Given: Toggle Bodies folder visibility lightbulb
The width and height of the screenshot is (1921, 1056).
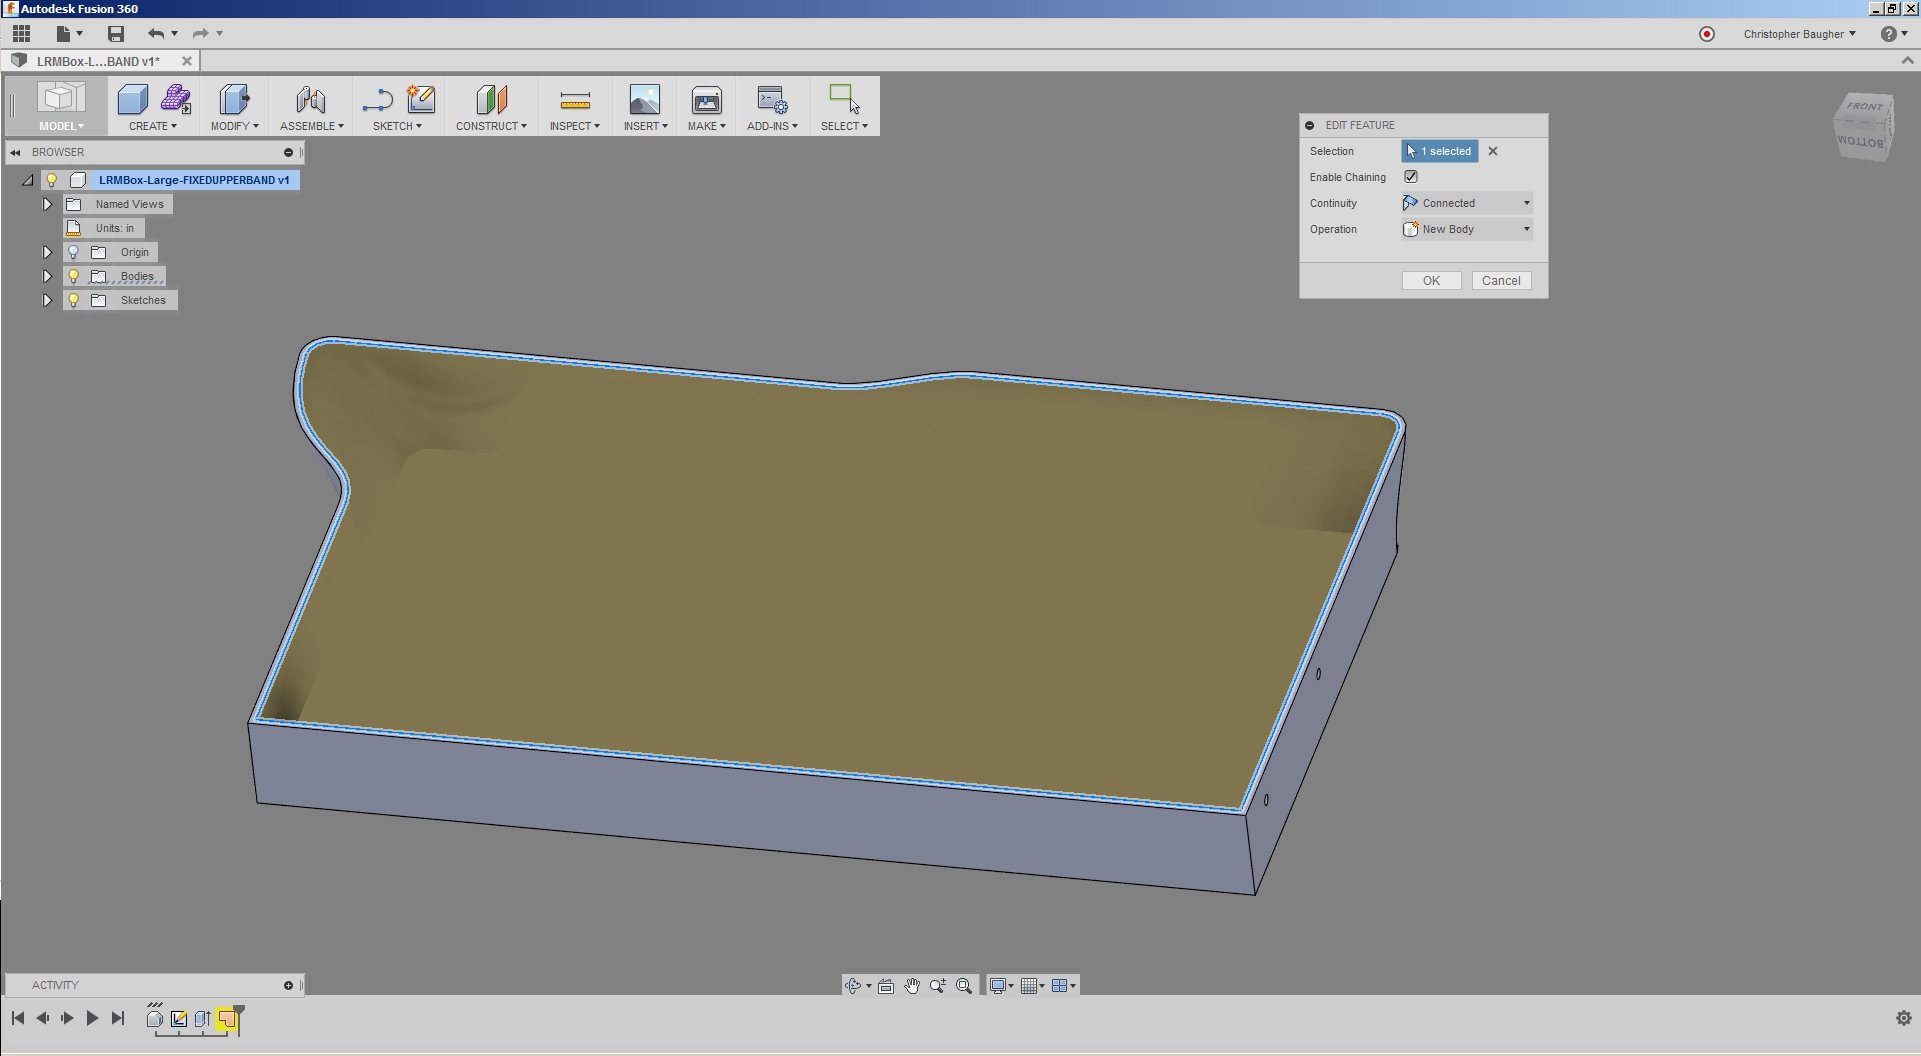Looking at the screenshot, I should pos(74,276).
